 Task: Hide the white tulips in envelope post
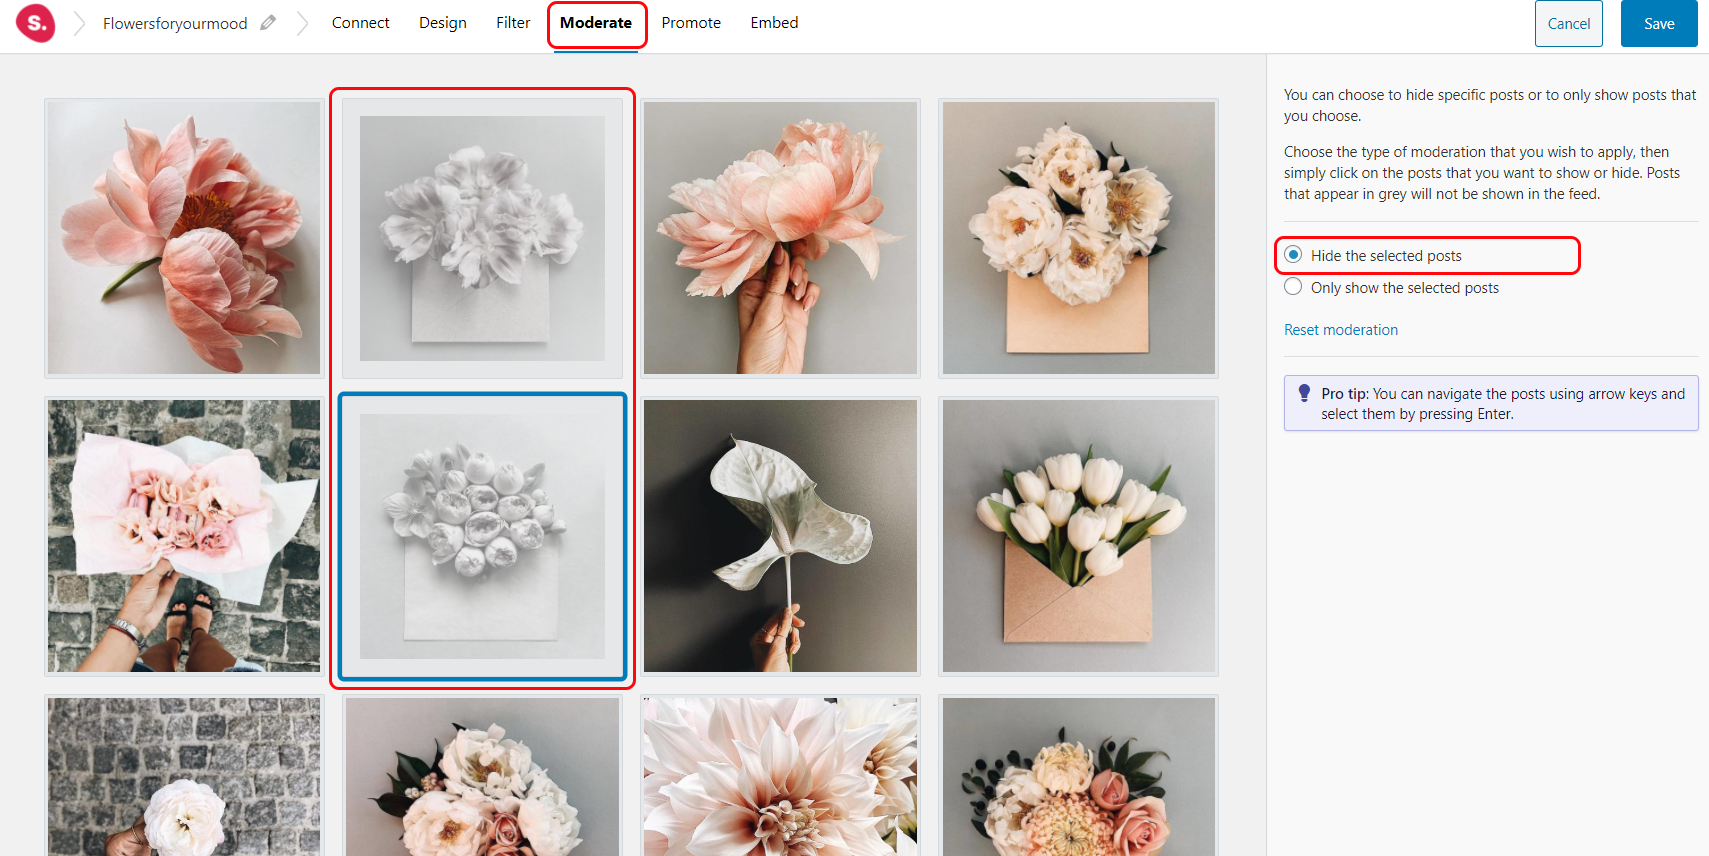point(1078,536)
